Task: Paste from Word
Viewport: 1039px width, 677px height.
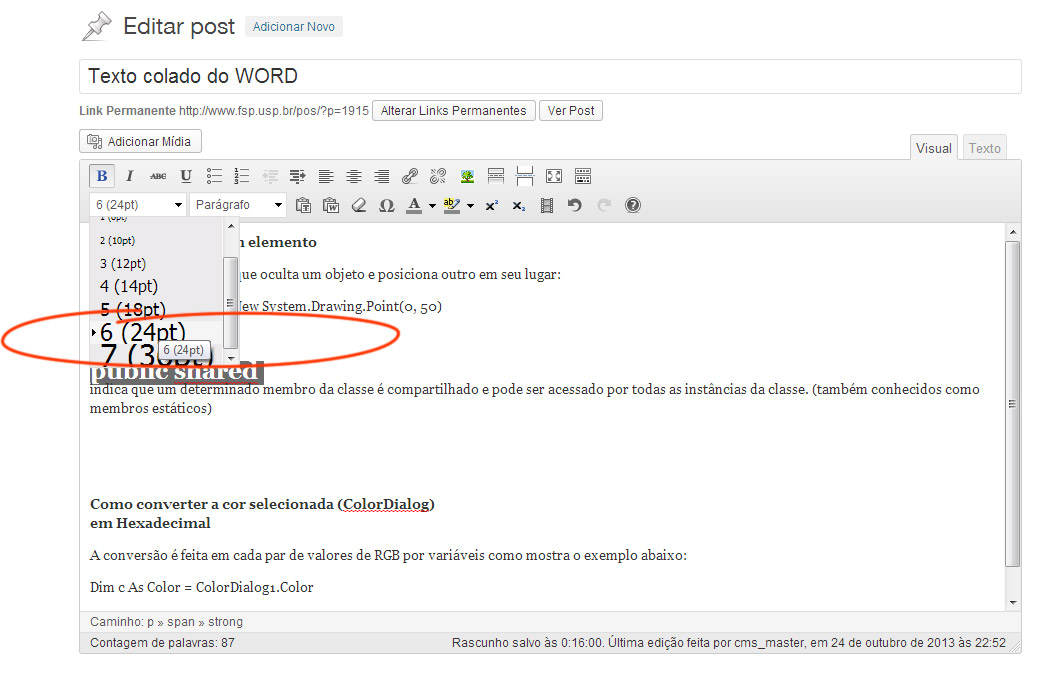Action: tap(331, 205)
